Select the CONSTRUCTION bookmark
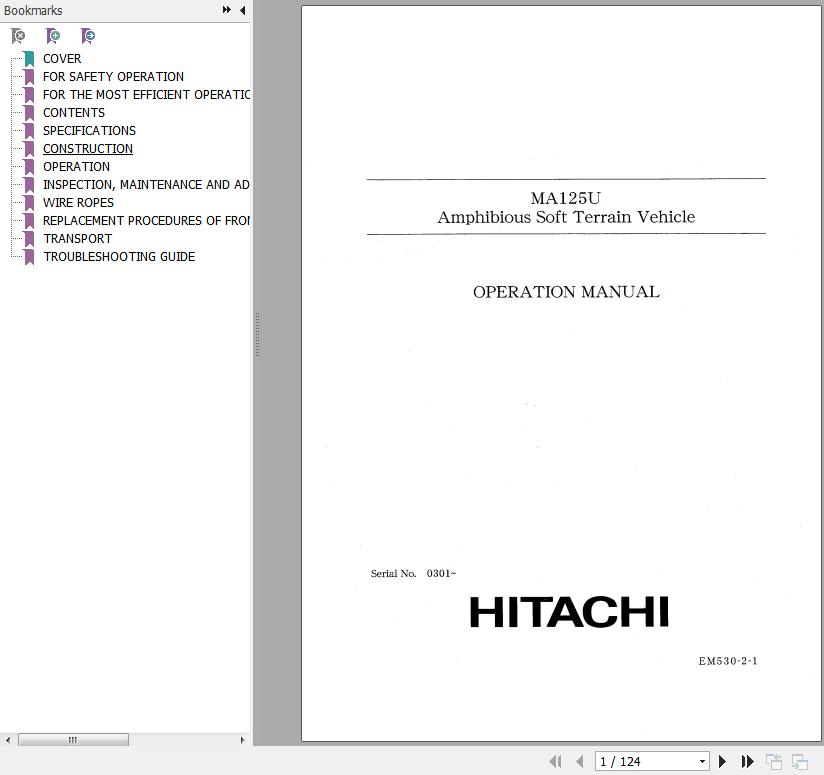The width and height of the screenshot is (824, 775). click(x=88, y=149)
